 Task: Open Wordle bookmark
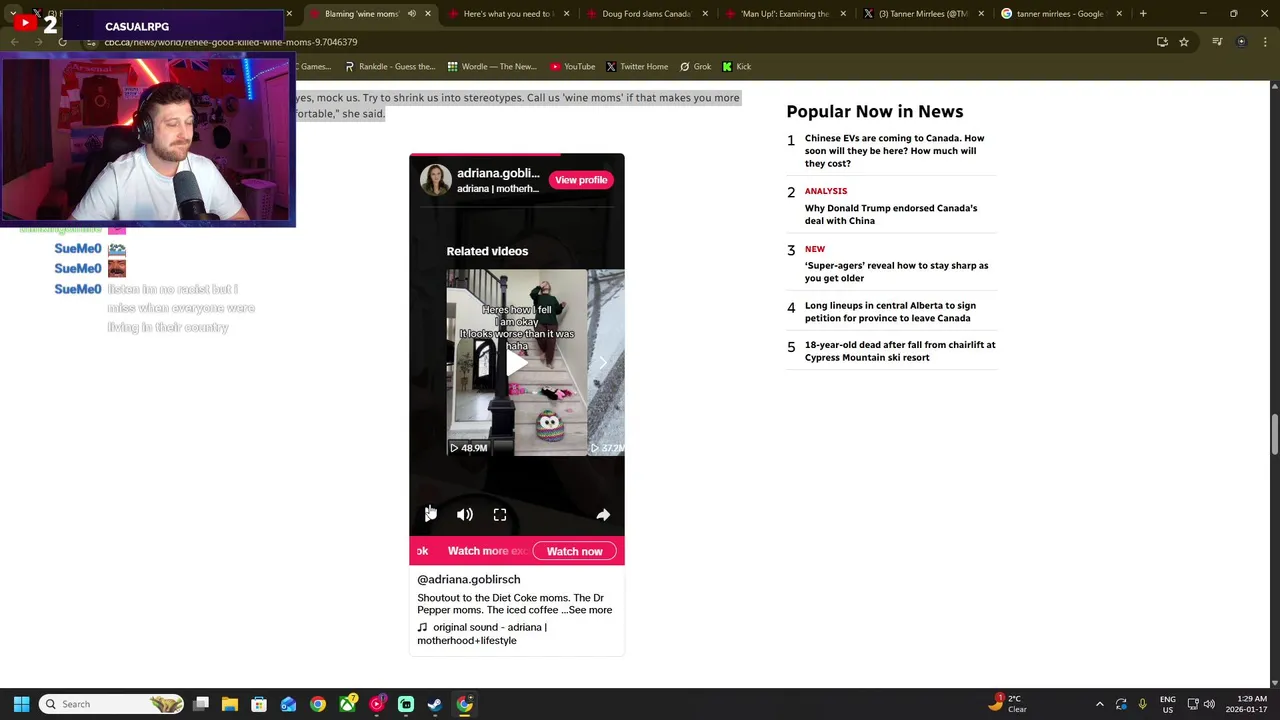pos(492,67)
